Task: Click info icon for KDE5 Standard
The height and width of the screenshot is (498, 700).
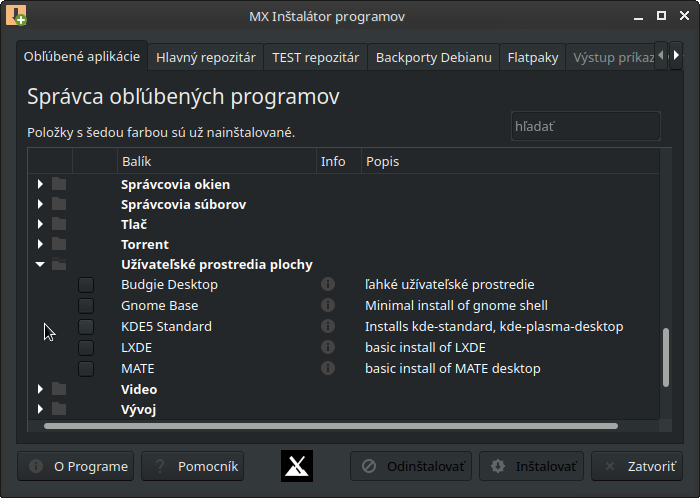Action: [x=327, y=327]
